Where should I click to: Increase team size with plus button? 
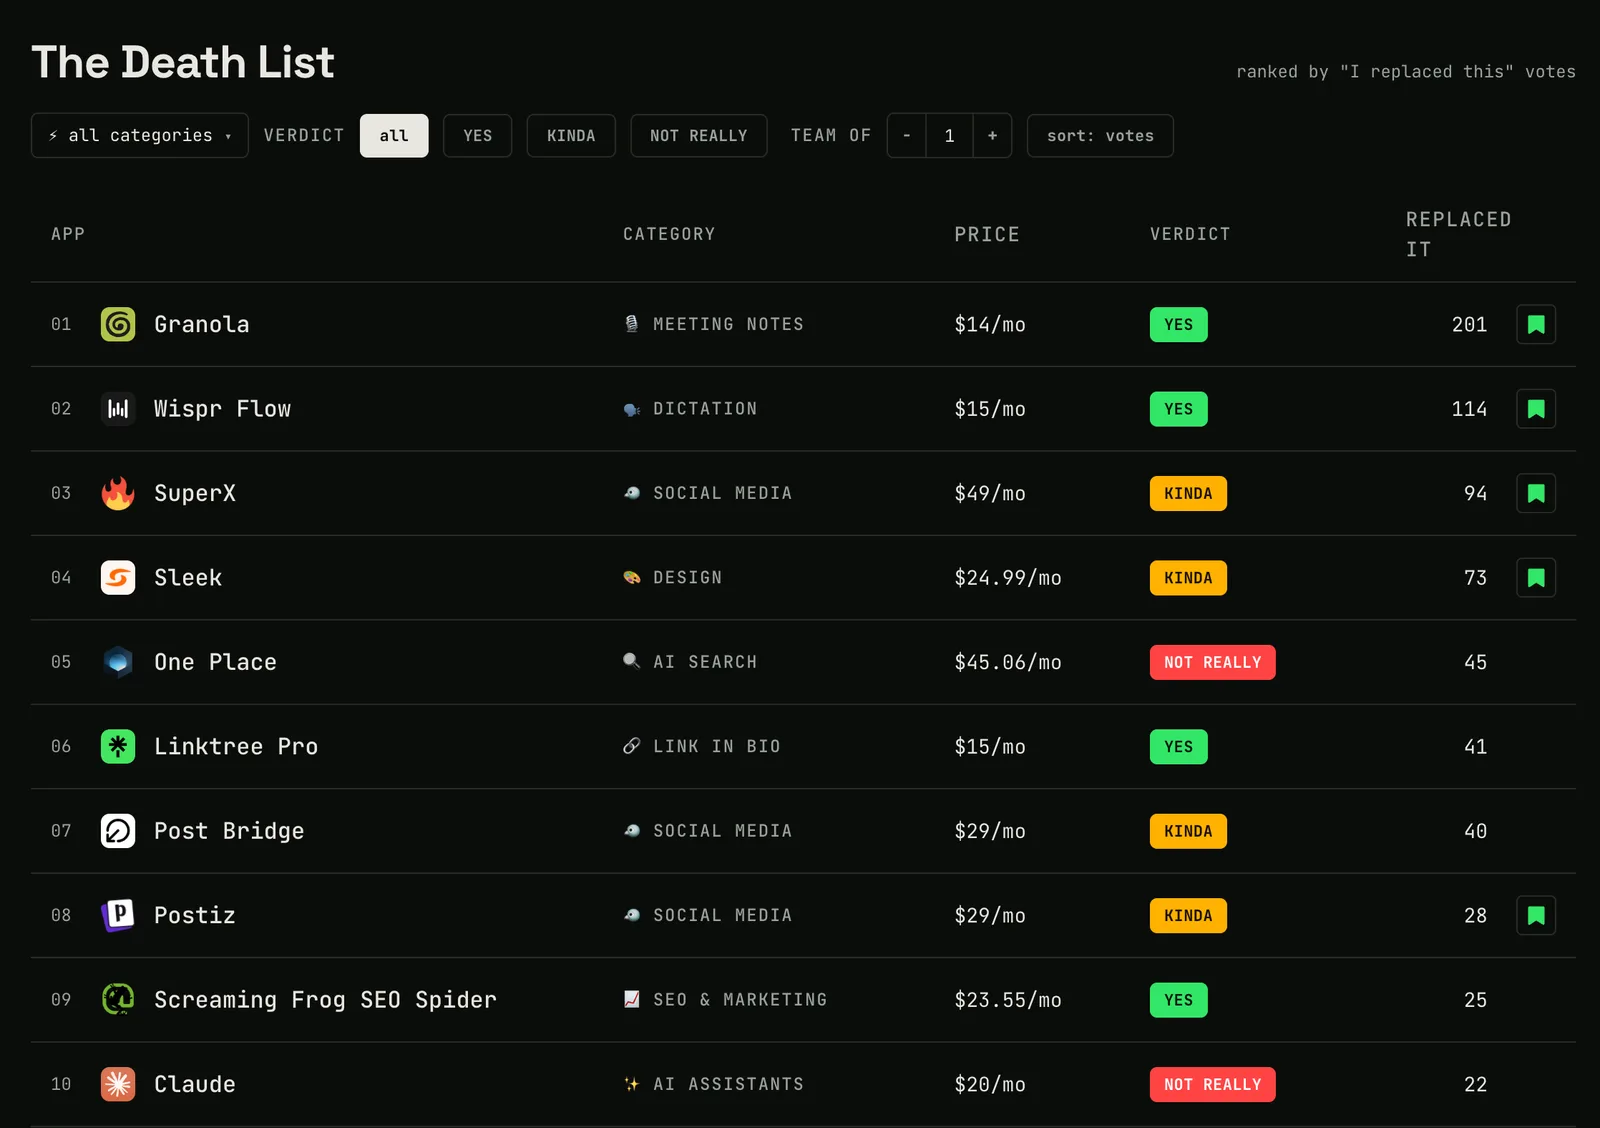(x=992, y=135)
